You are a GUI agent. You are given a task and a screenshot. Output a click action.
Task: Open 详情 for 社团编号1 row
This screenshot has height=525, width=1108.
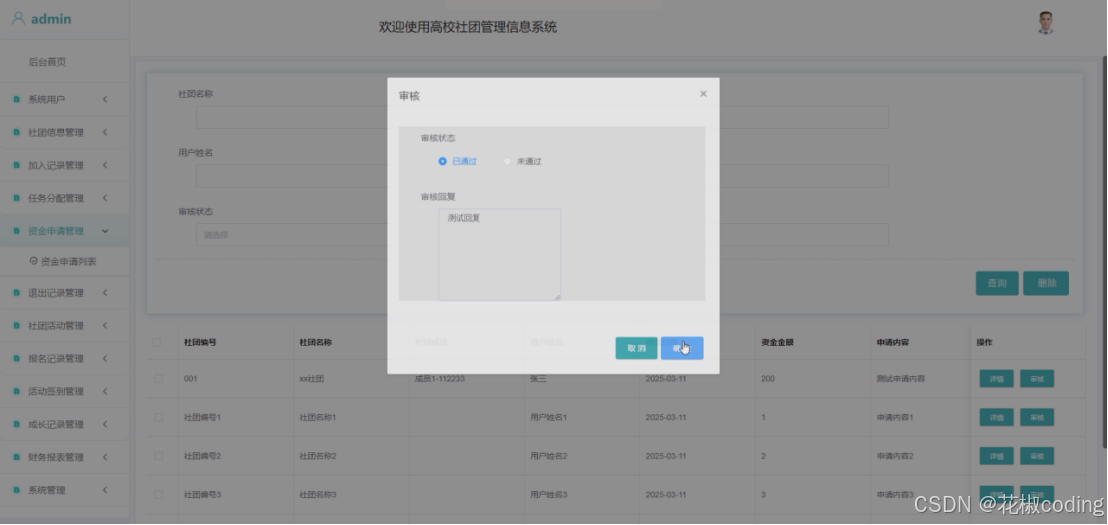pos(996,417)
